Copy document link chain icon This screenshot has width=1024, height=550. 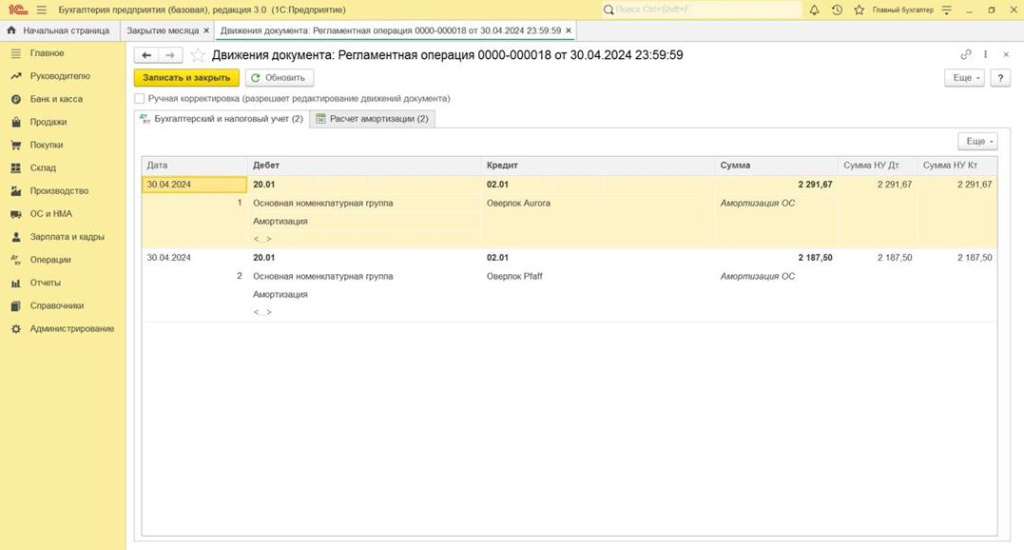point(965,55)
